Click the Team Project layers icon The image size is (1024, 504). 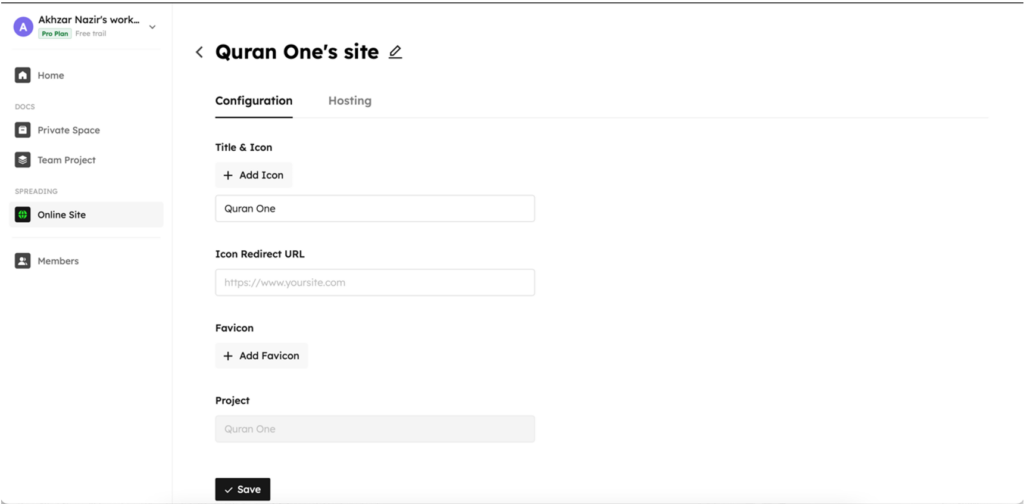coord(23,160)
